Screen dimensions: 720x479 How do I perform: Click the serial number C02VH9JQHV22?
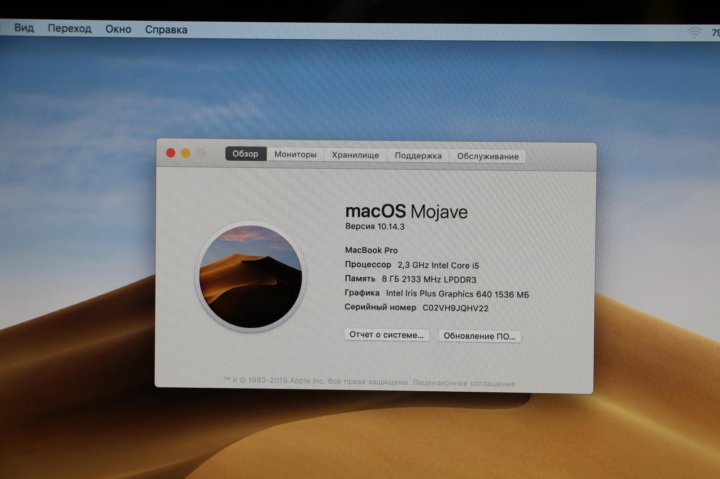coord(455,309)
